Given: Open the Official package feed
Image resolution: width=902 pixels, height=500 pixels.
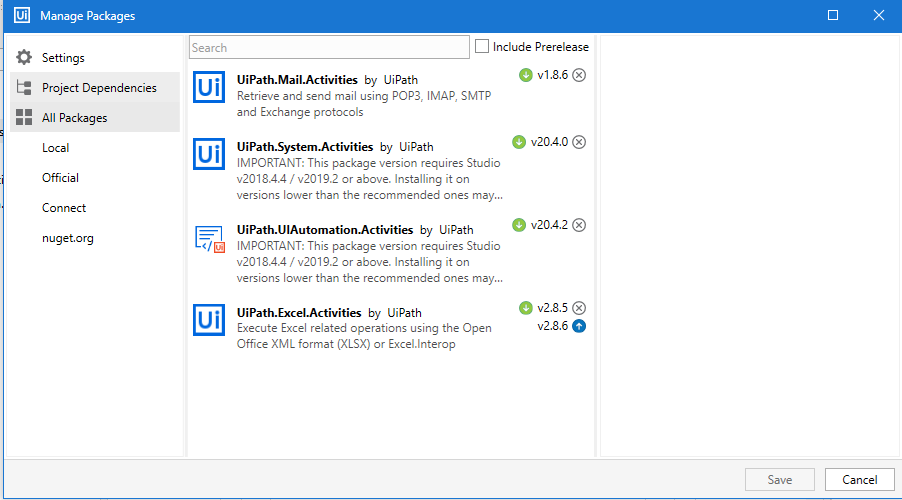Looking at the screenshot, I should [60, 178].
